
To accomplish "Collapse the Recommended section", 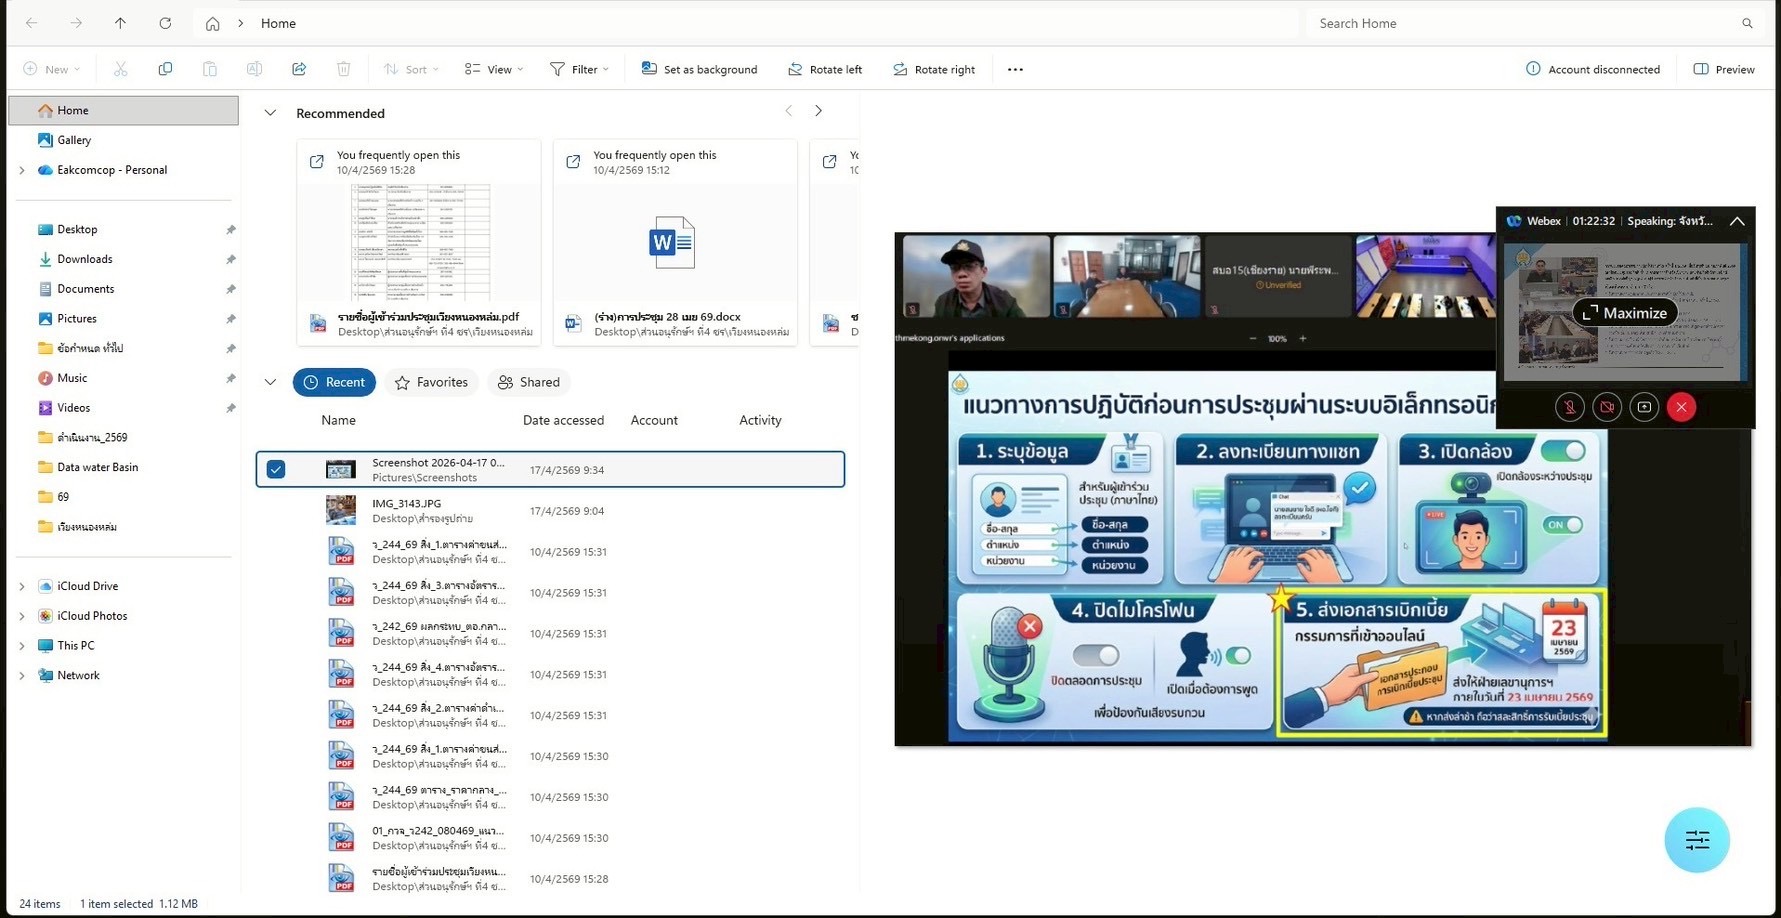I will (x=270, y=113).
